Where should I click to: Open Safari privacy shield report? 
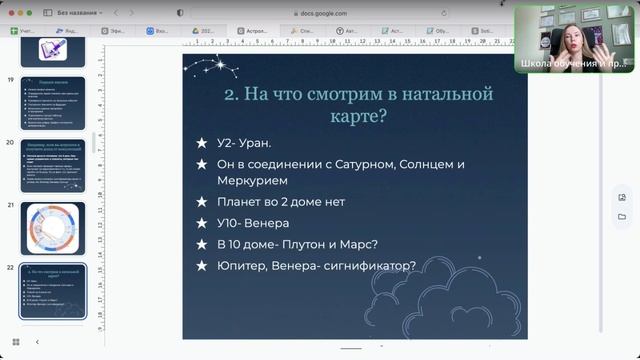[x=180, y=13]
